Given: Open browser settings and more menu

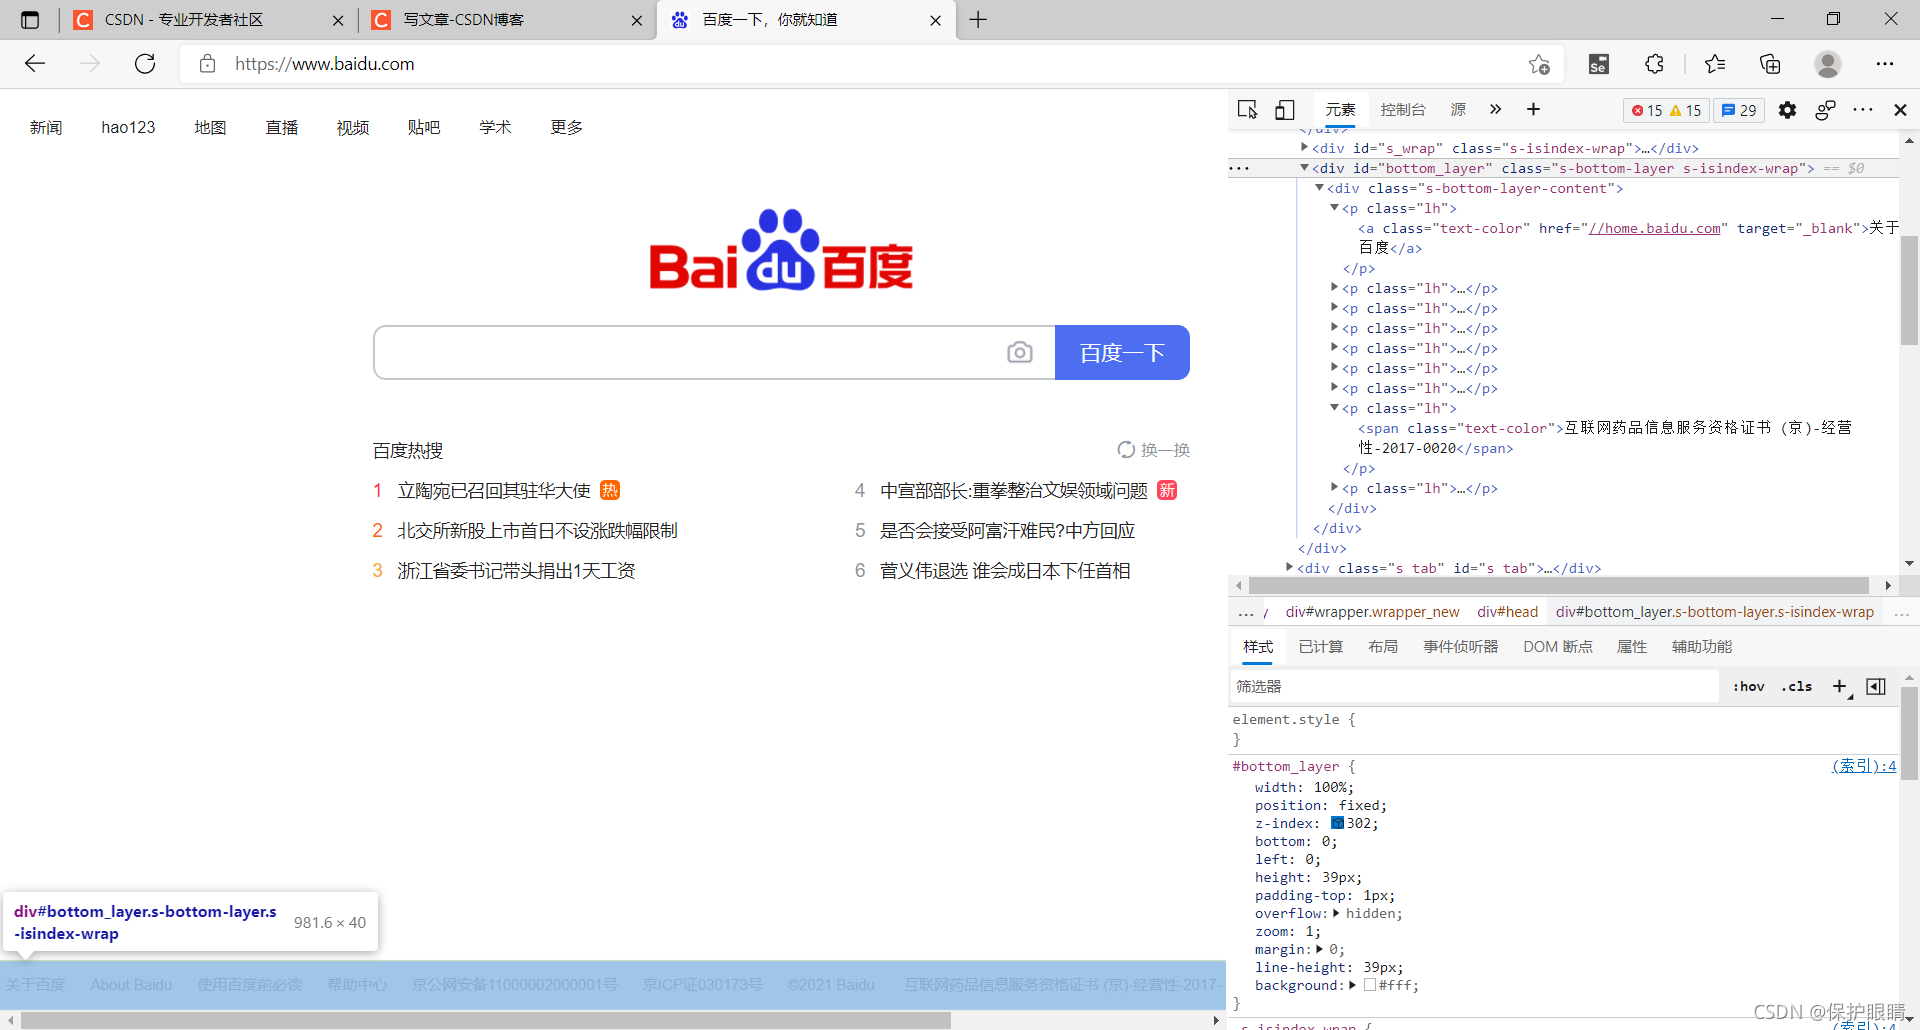Looking at the screenshot, I should tap(1885, 64).
